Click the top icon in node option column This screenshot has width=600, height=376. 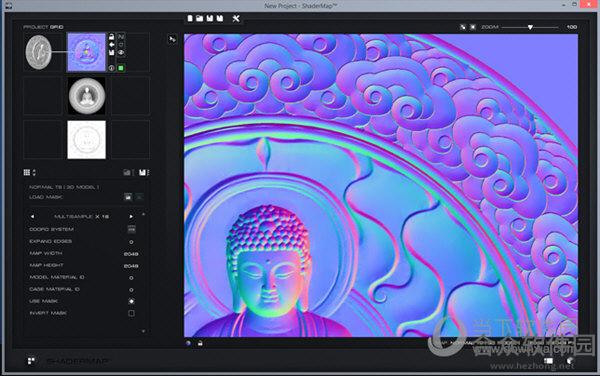[121, 37]
